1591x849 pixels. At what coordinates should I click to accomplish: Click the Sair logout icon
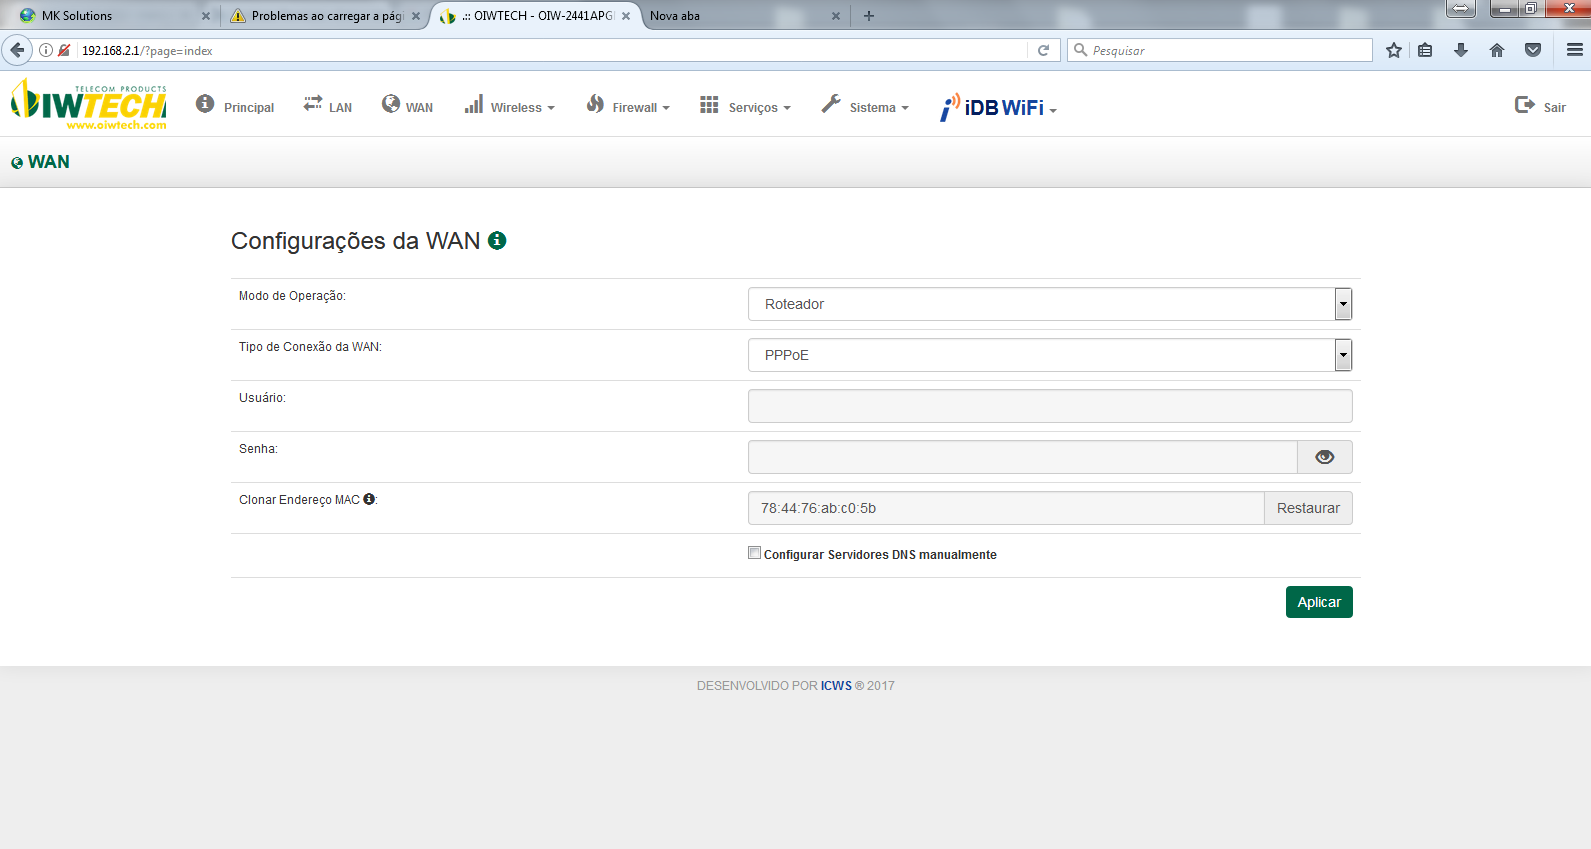[1525, 104]
